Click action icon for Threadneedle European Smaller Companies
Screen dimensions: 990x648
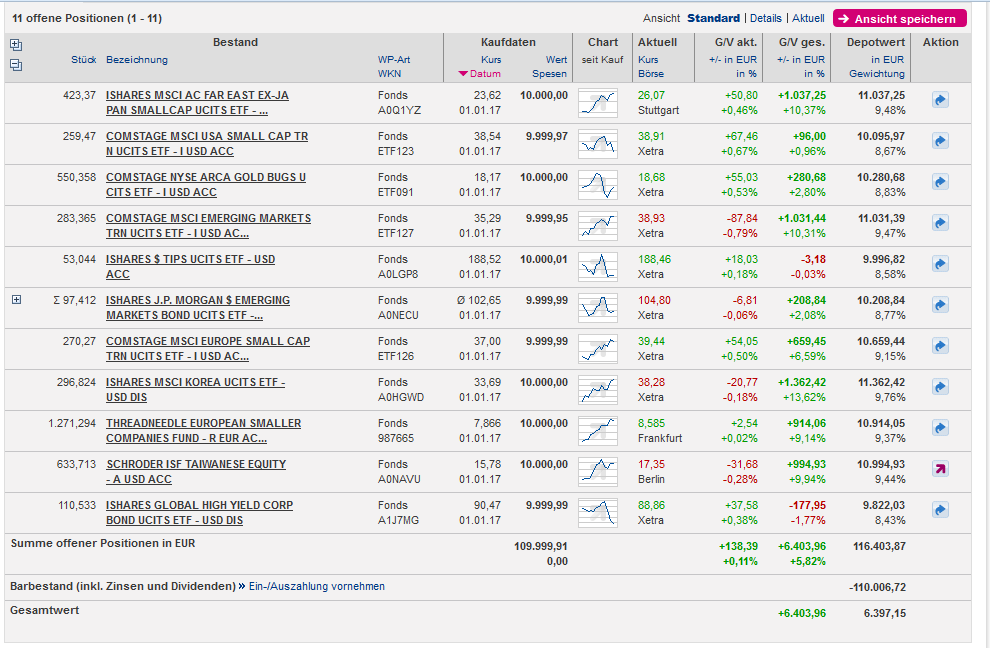[x=940, y=428]
